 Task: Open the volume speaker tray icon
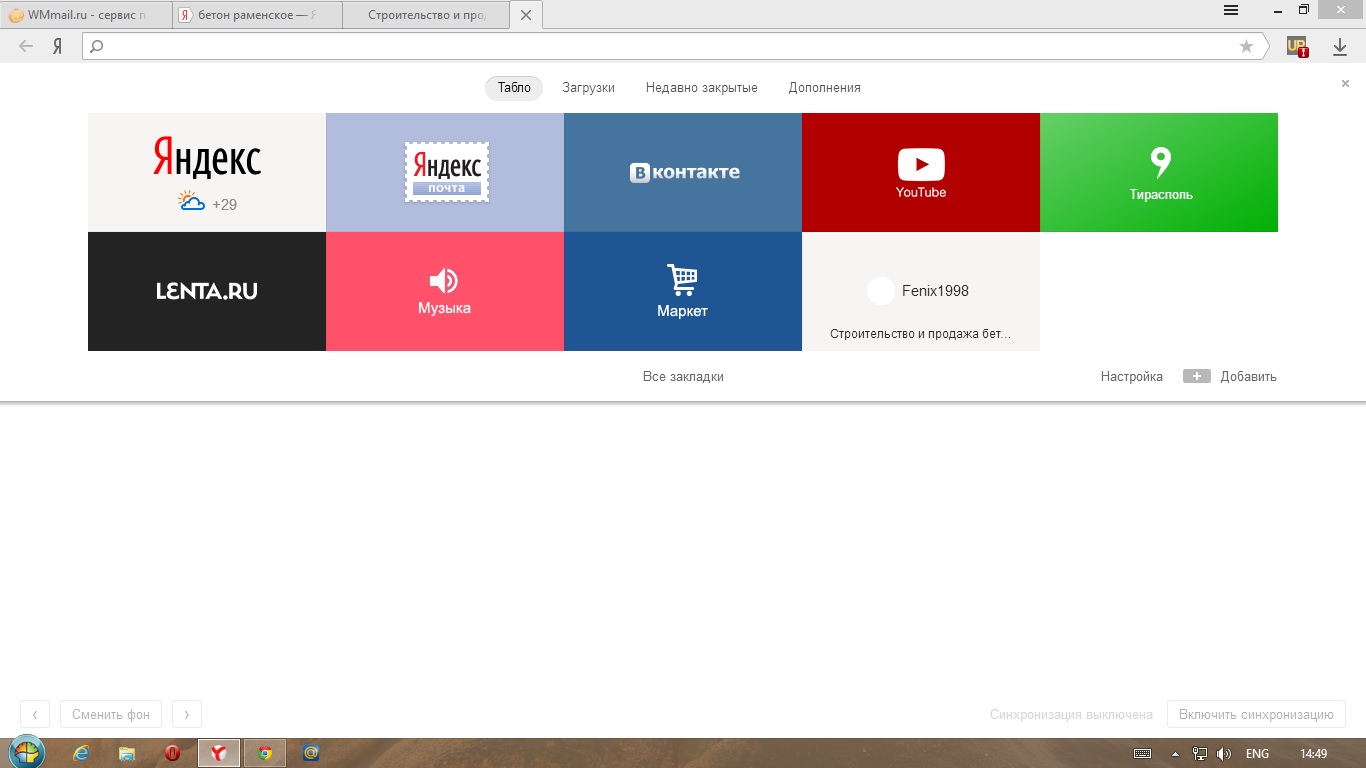pos(1224,753)
